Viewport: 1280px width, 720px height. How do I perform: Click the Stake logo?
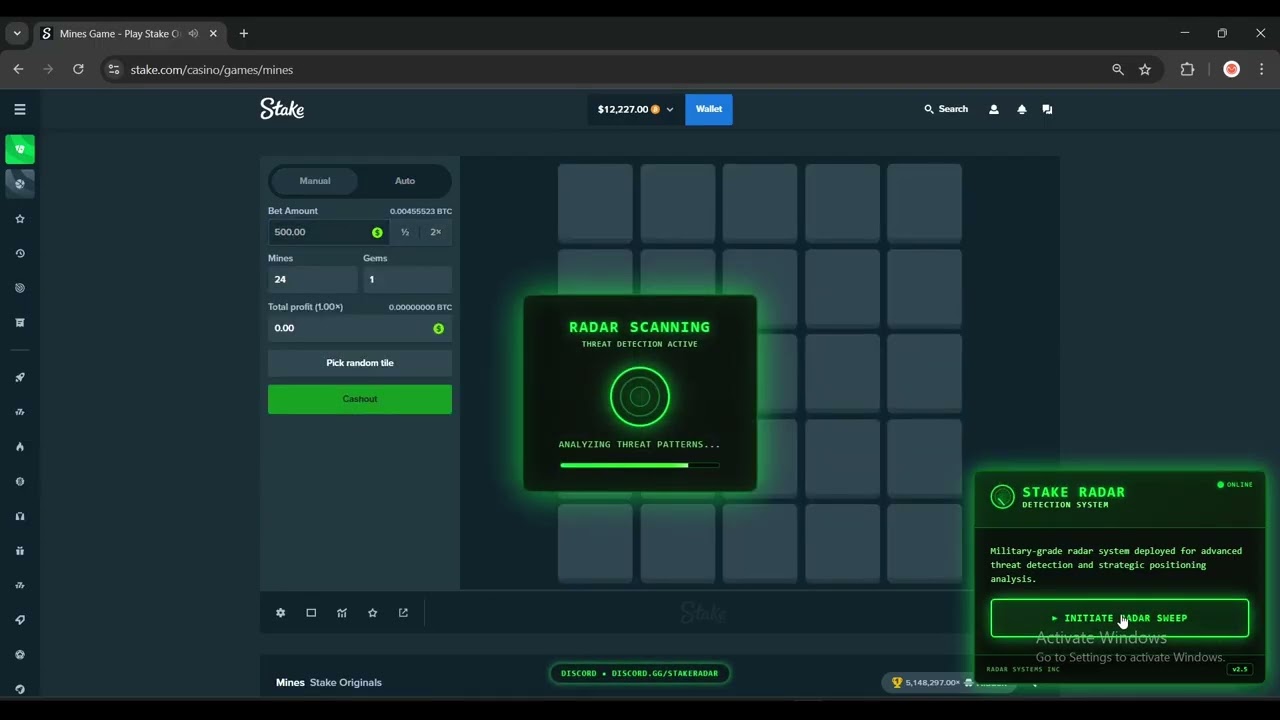coord(282,109)
